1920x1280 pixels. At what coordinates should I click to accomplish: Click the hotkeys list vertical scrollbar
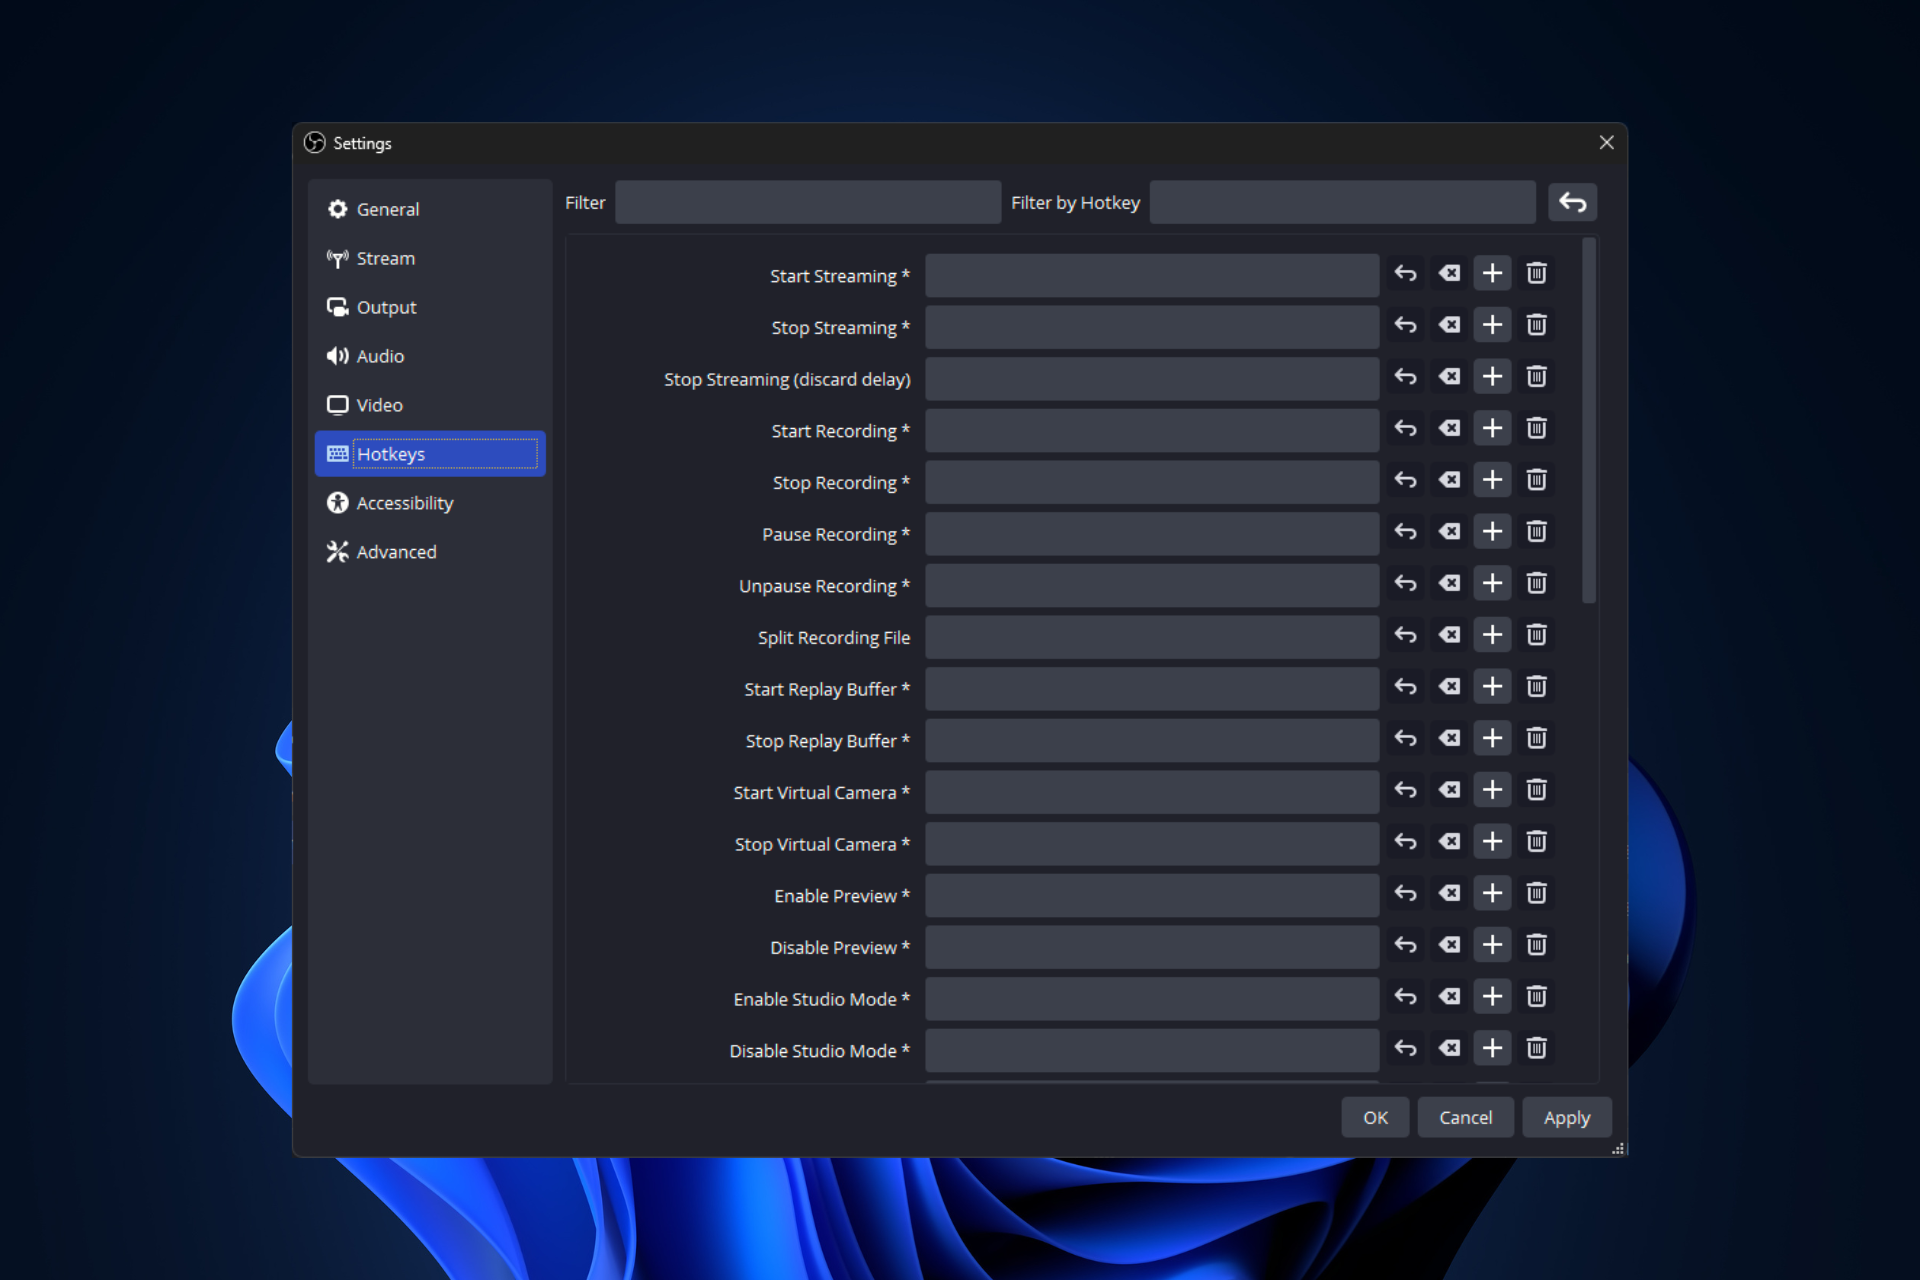1588,422
